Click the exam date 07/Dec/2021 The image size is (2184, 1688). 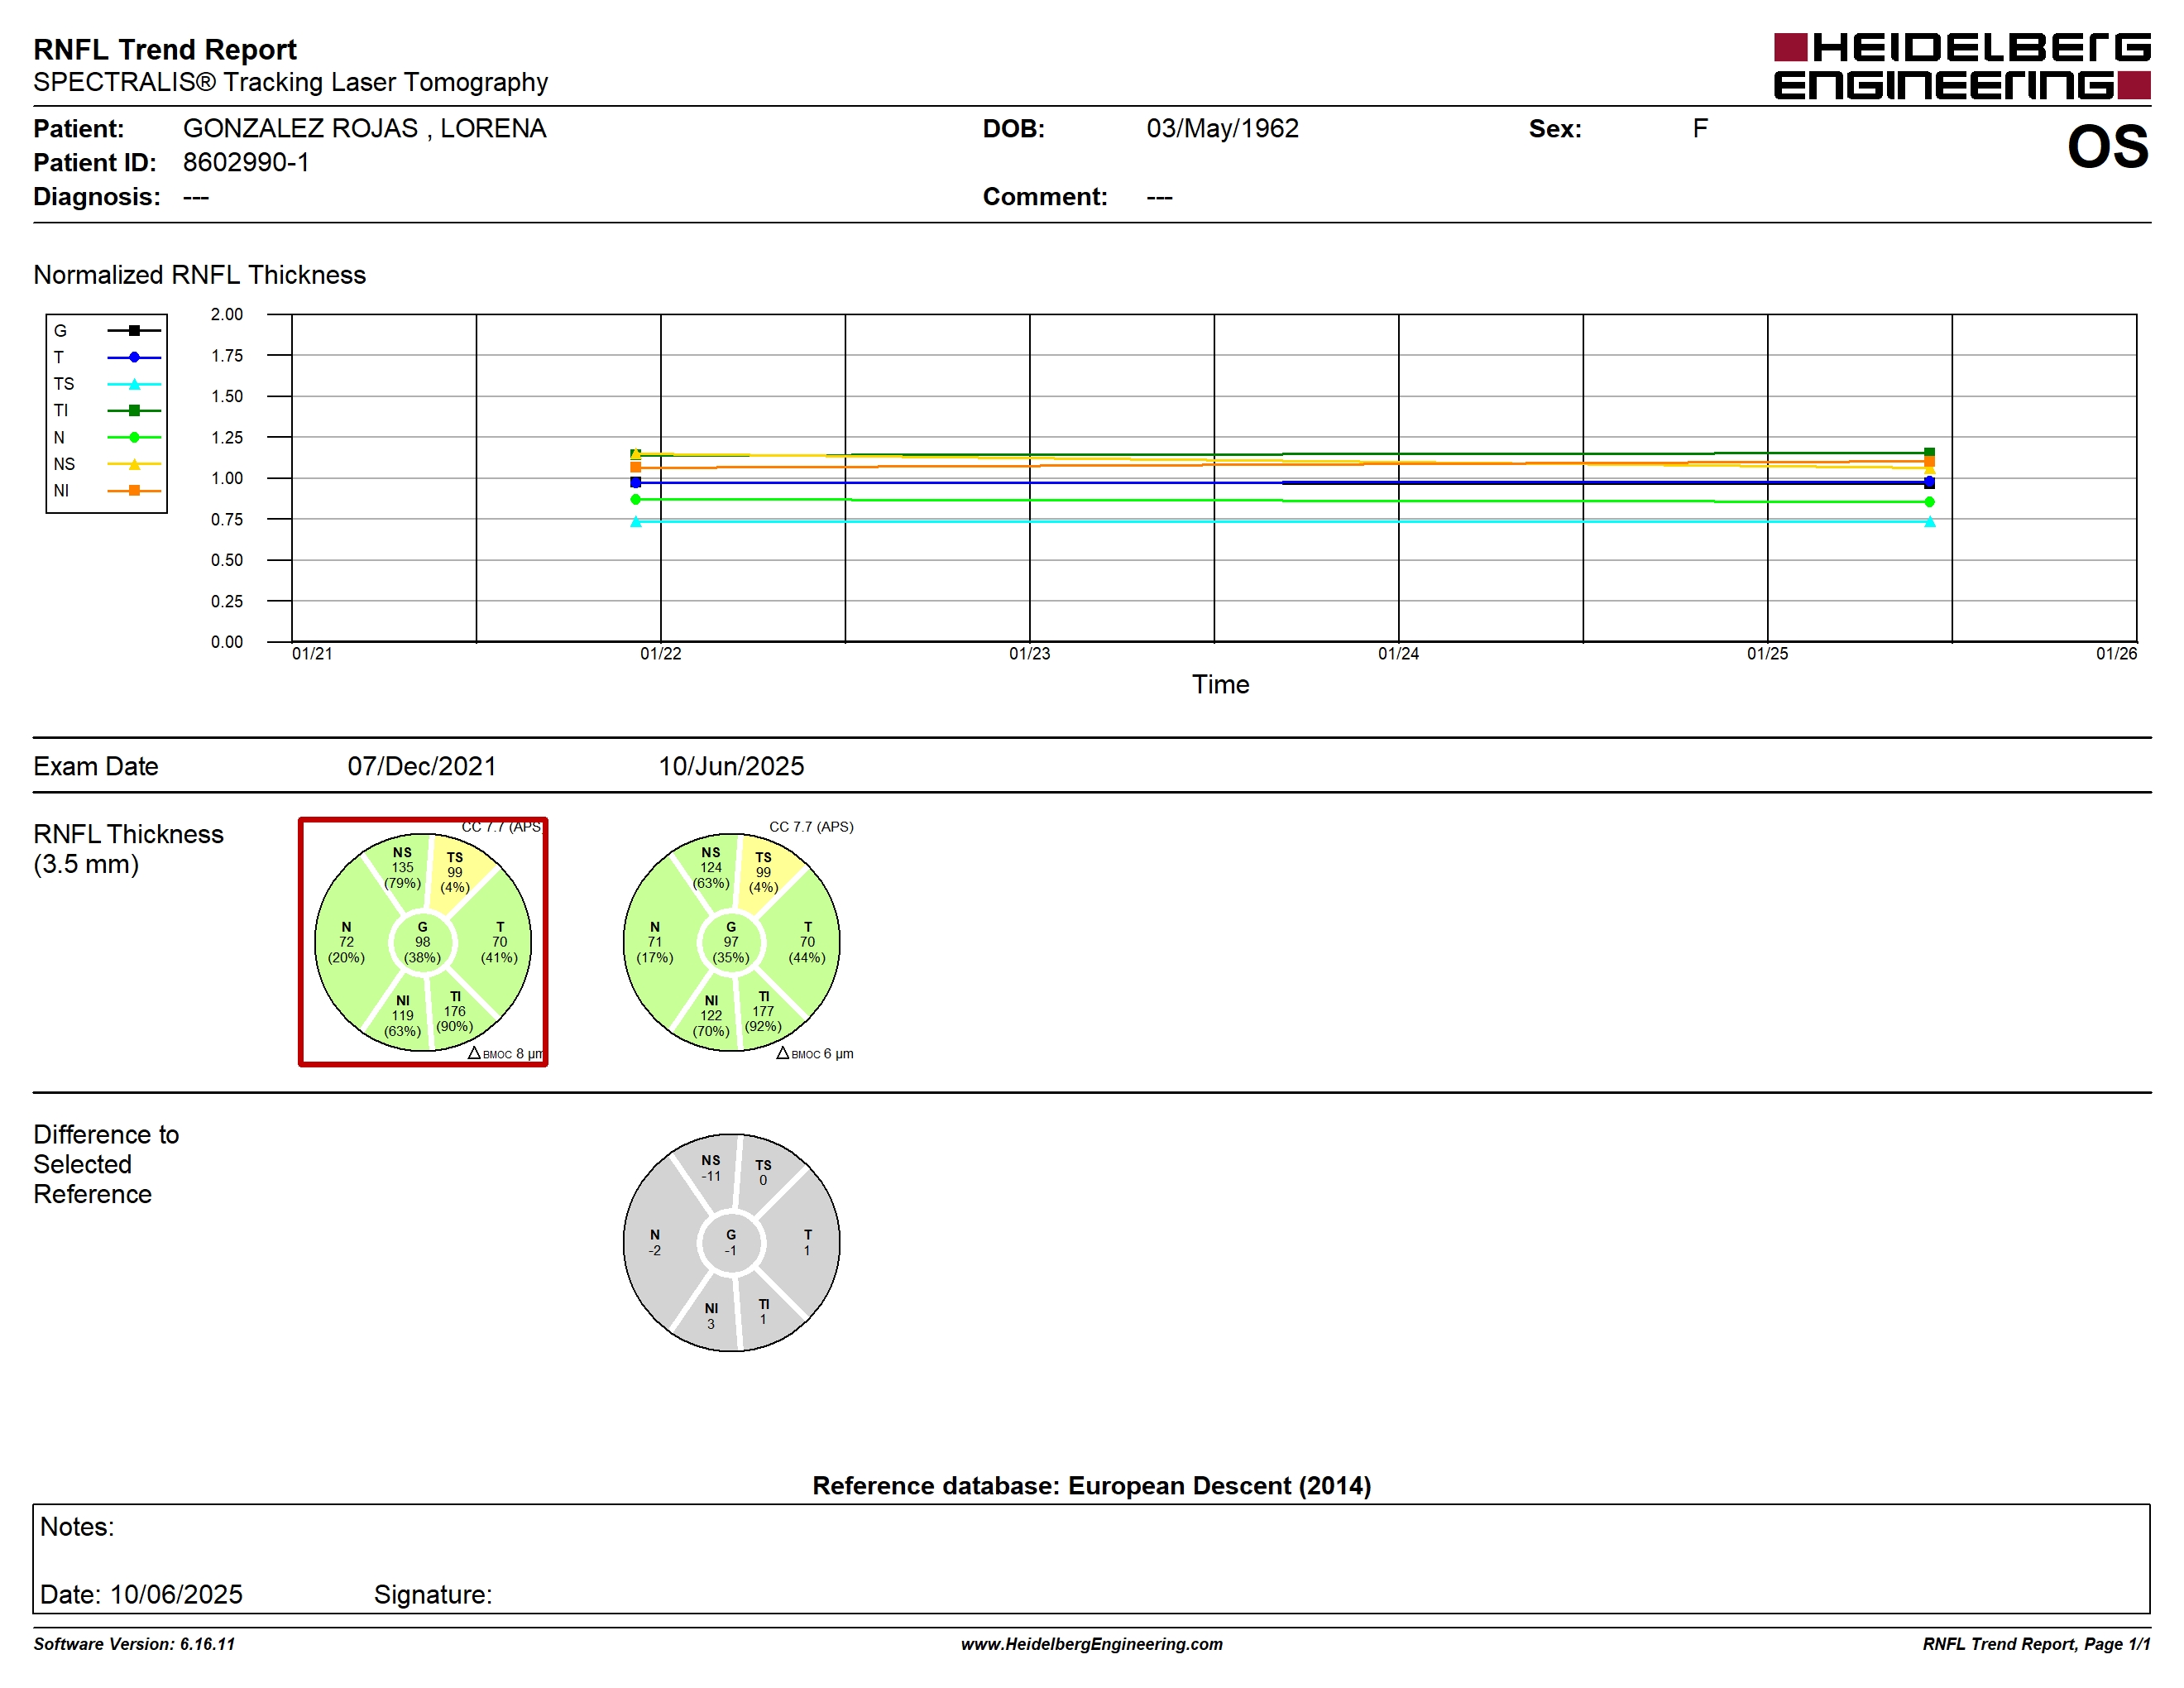pos(422,766)
